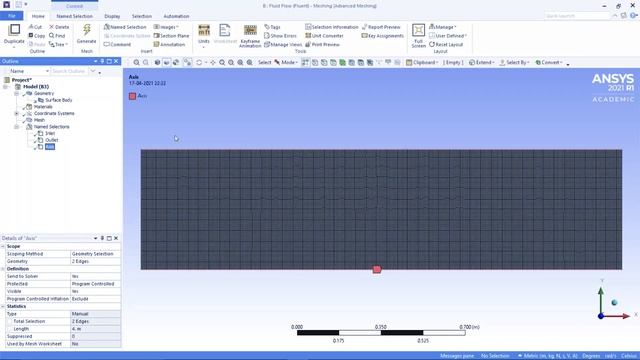Open the Convert dropdown
This screenshot has width=640, height=360.
pos(549,62)
